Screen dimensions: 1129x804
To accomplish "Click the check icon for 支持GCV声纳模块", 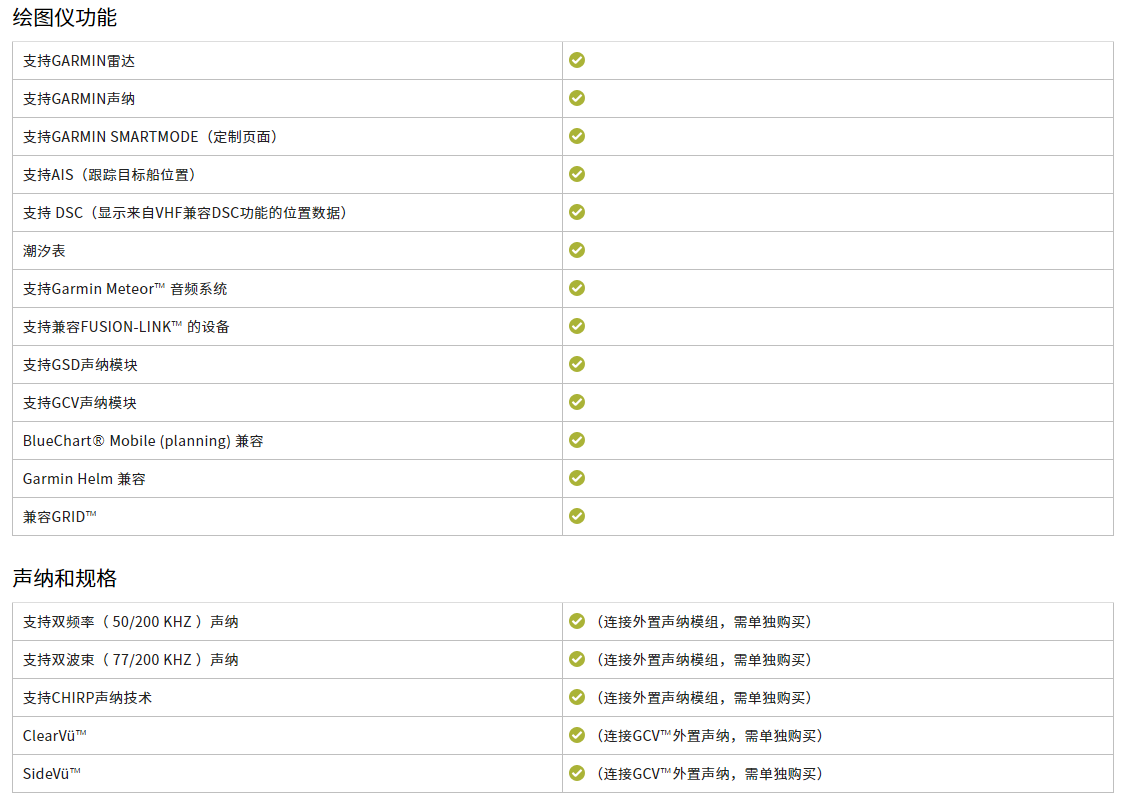I will 577,402.
